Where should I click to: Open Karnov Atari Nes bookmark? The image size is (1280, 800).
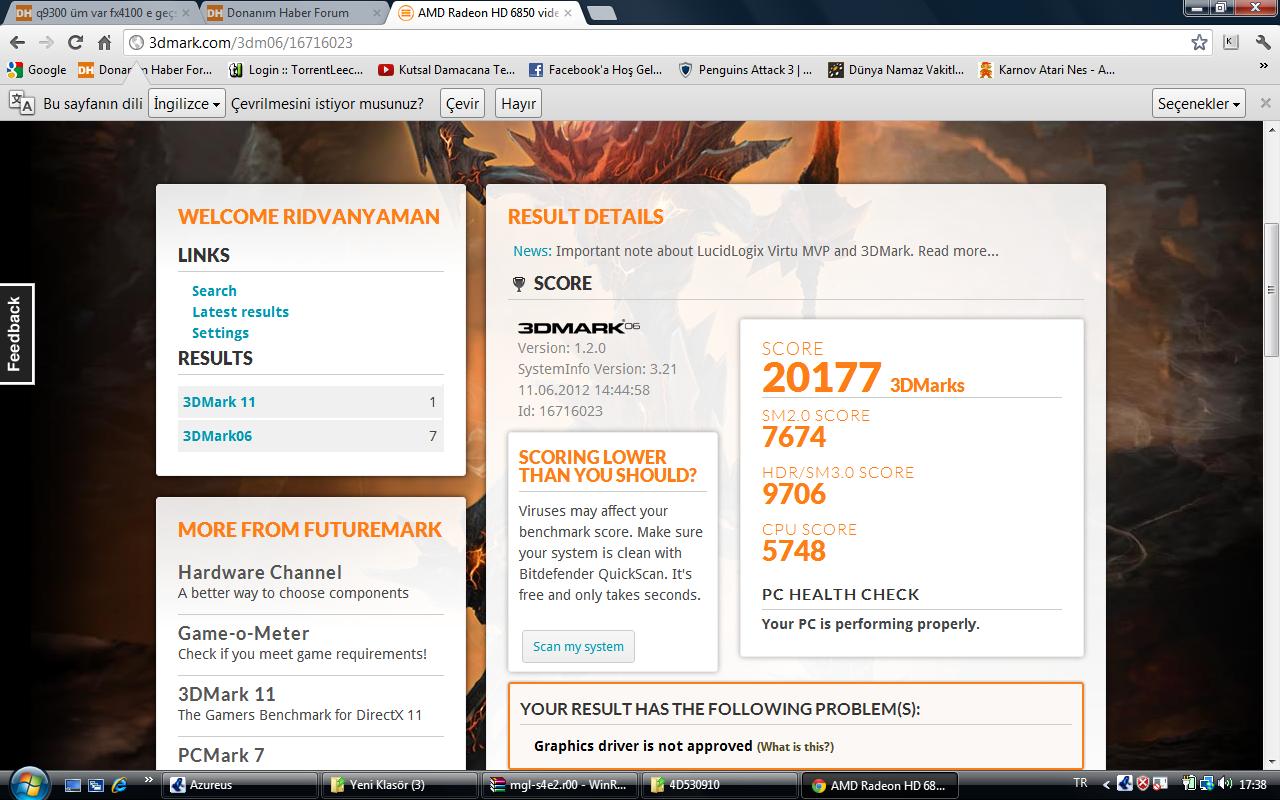click(x=1047, y=70)
